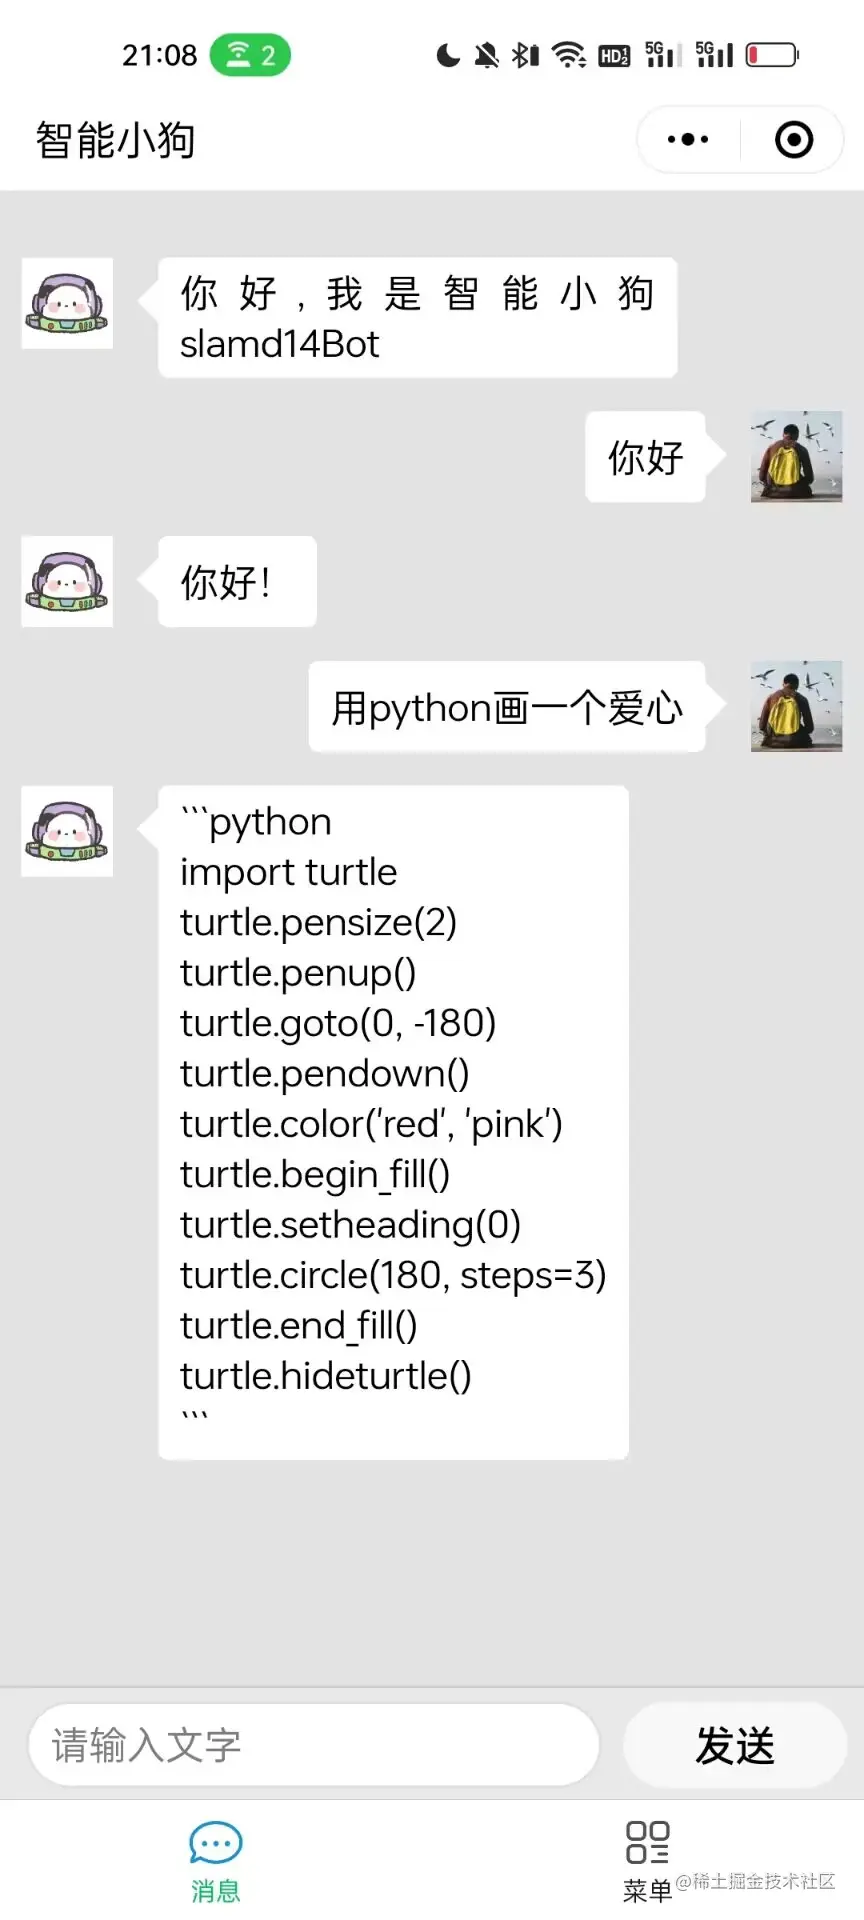Viewport: 864px width, 1920px height.
Task: Tap the 21:08 clock in status bar
Action: click(160, 55)
